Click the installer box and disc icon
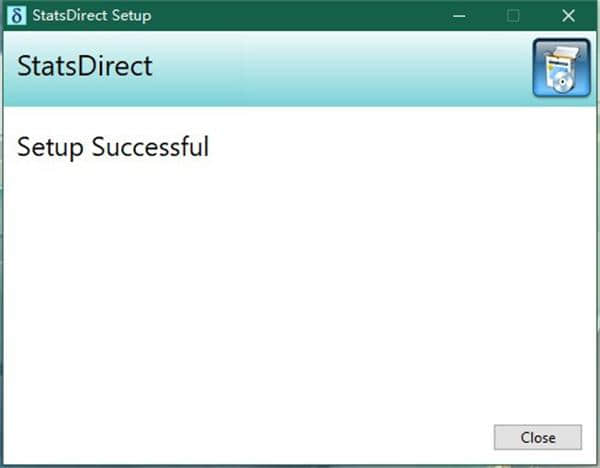 561,68
